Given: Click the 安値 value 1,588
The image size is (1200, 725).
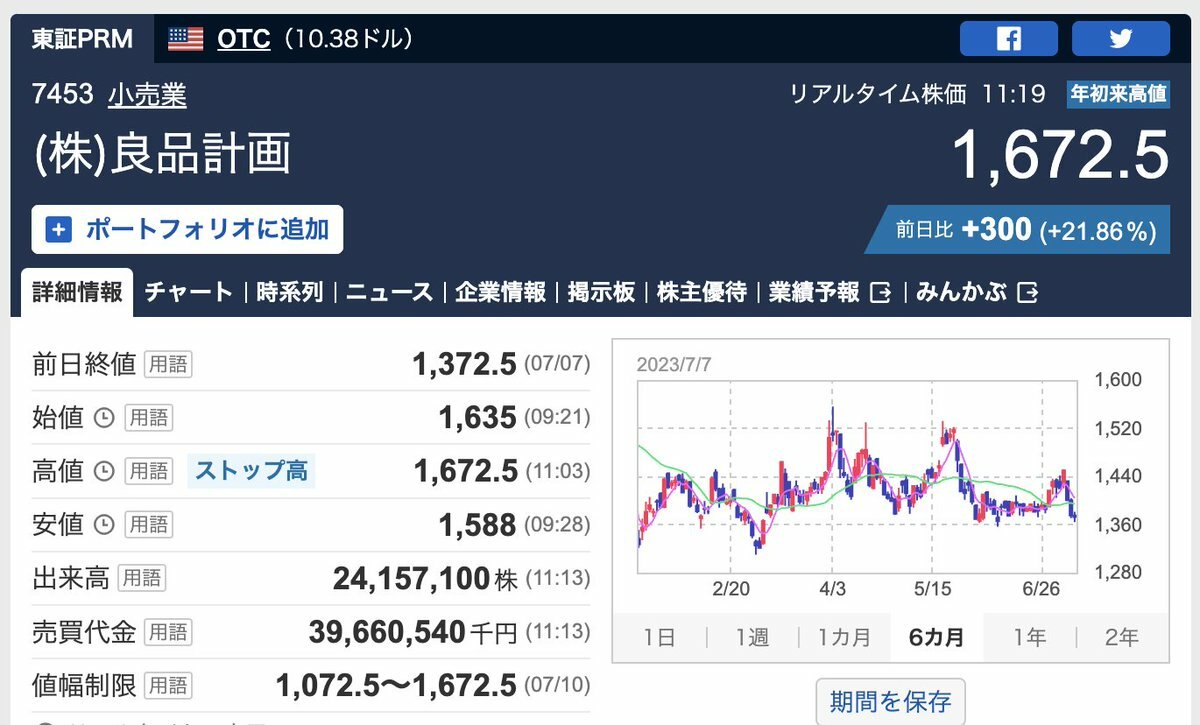Looking at the screenshot, I should pos(478,524).
